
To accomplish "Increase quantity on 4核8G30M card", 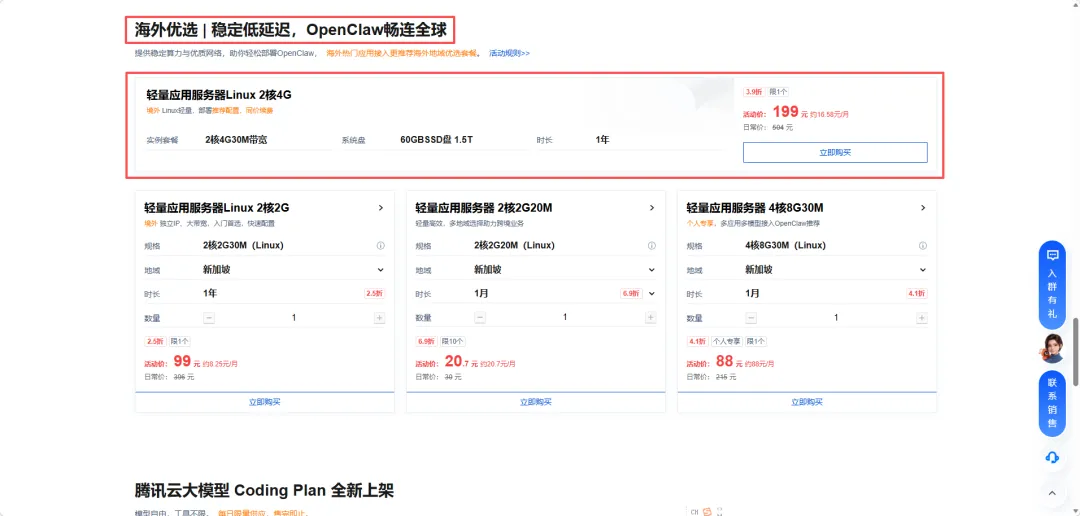I will (x=922, y=318).
